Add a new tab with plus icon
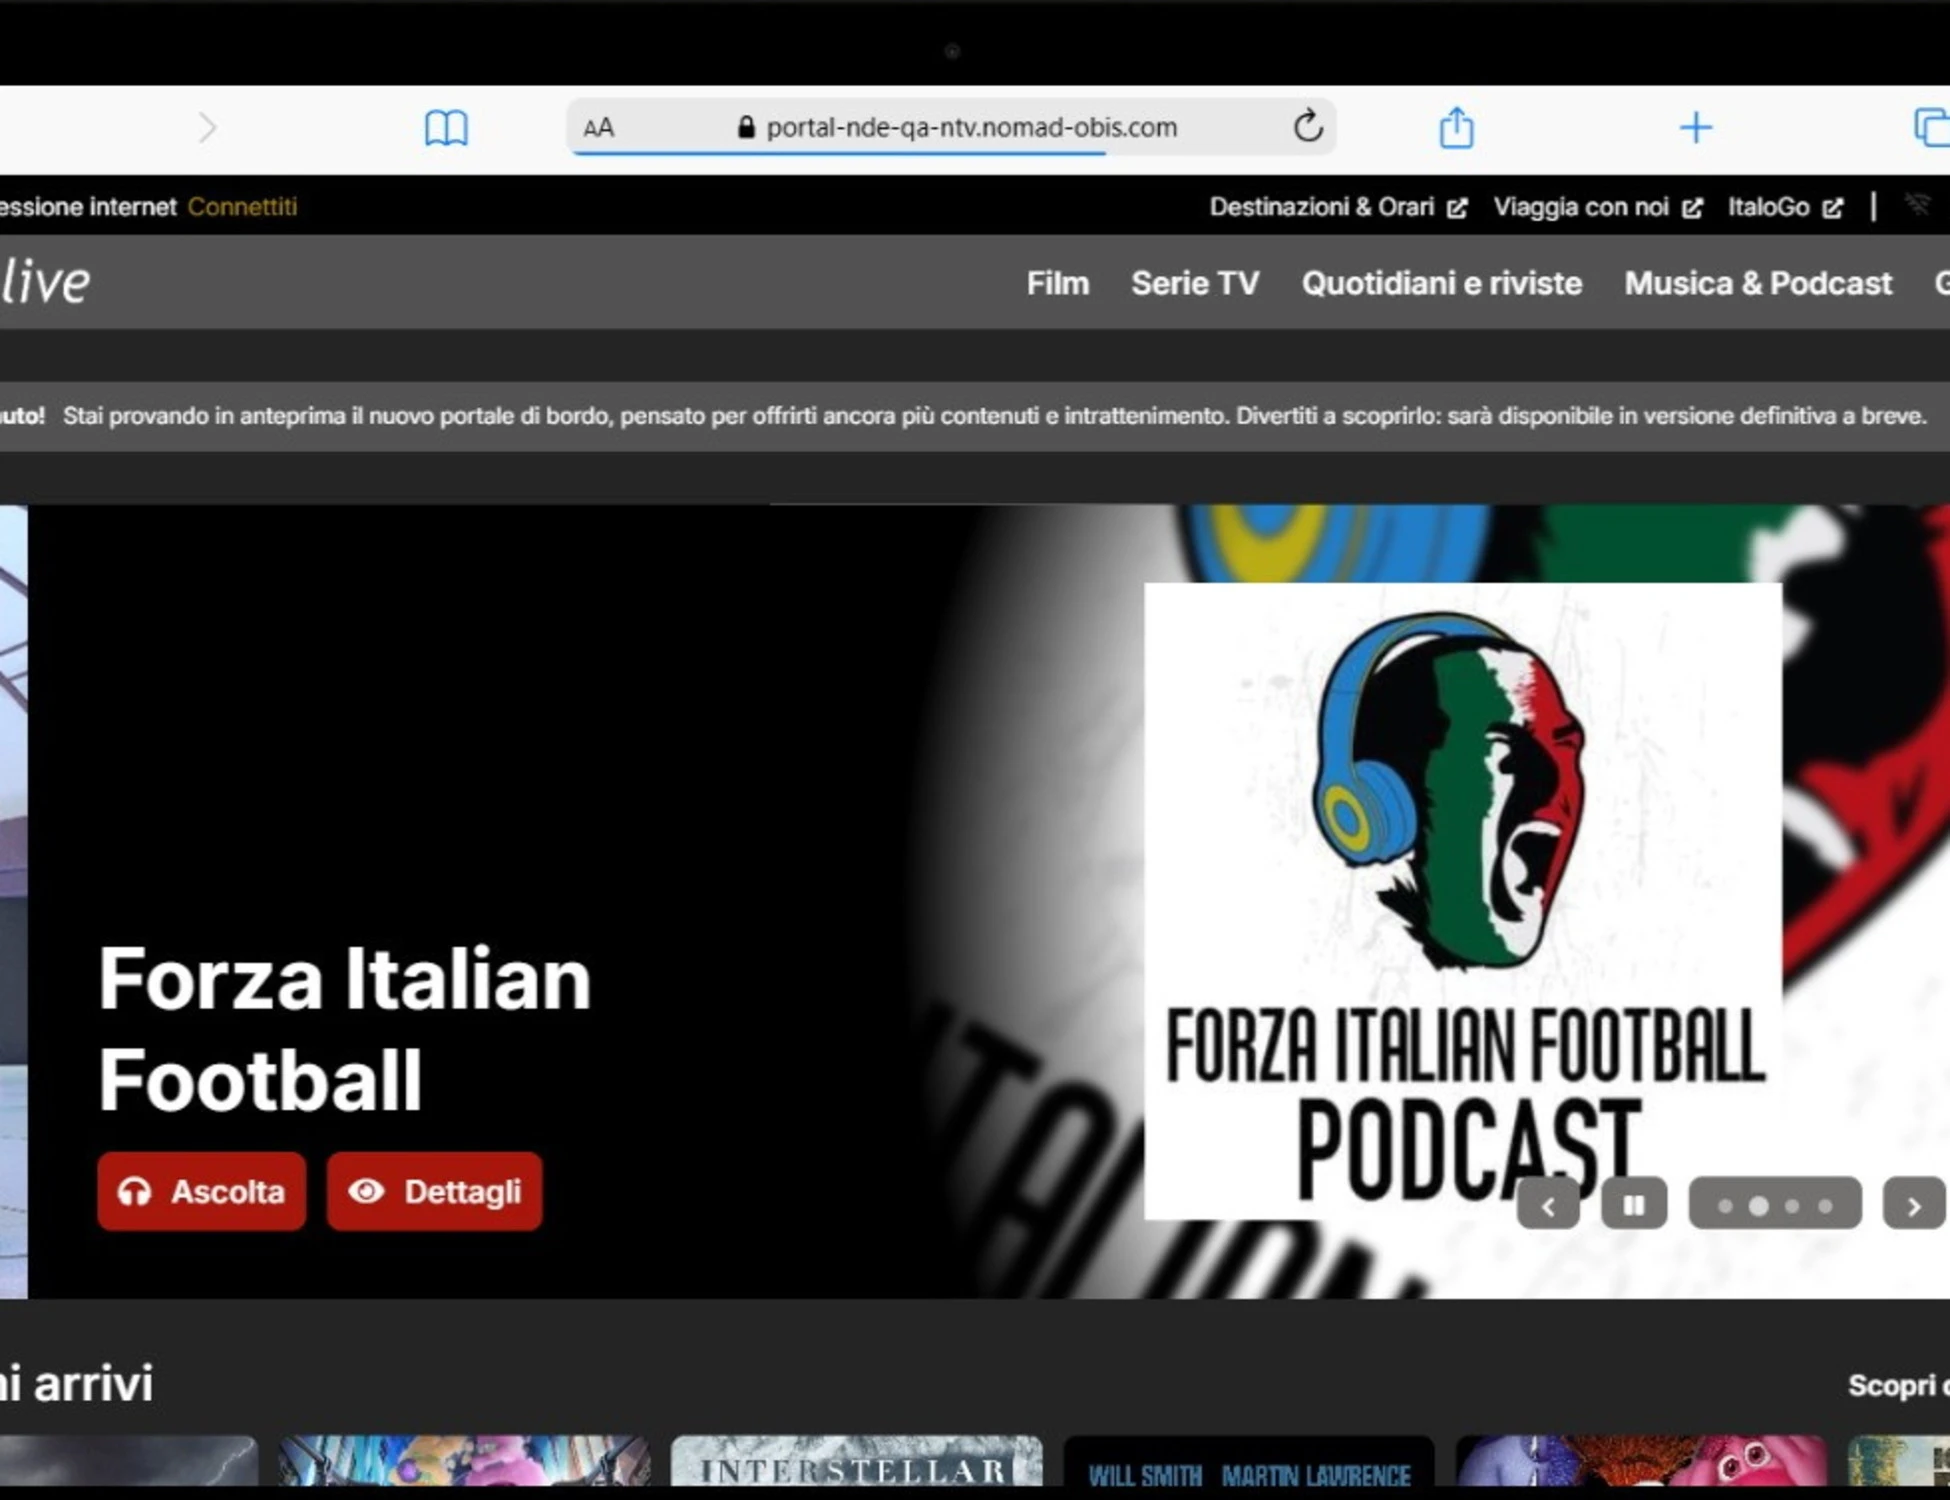1950x1500 pixels. (1696, 127)
